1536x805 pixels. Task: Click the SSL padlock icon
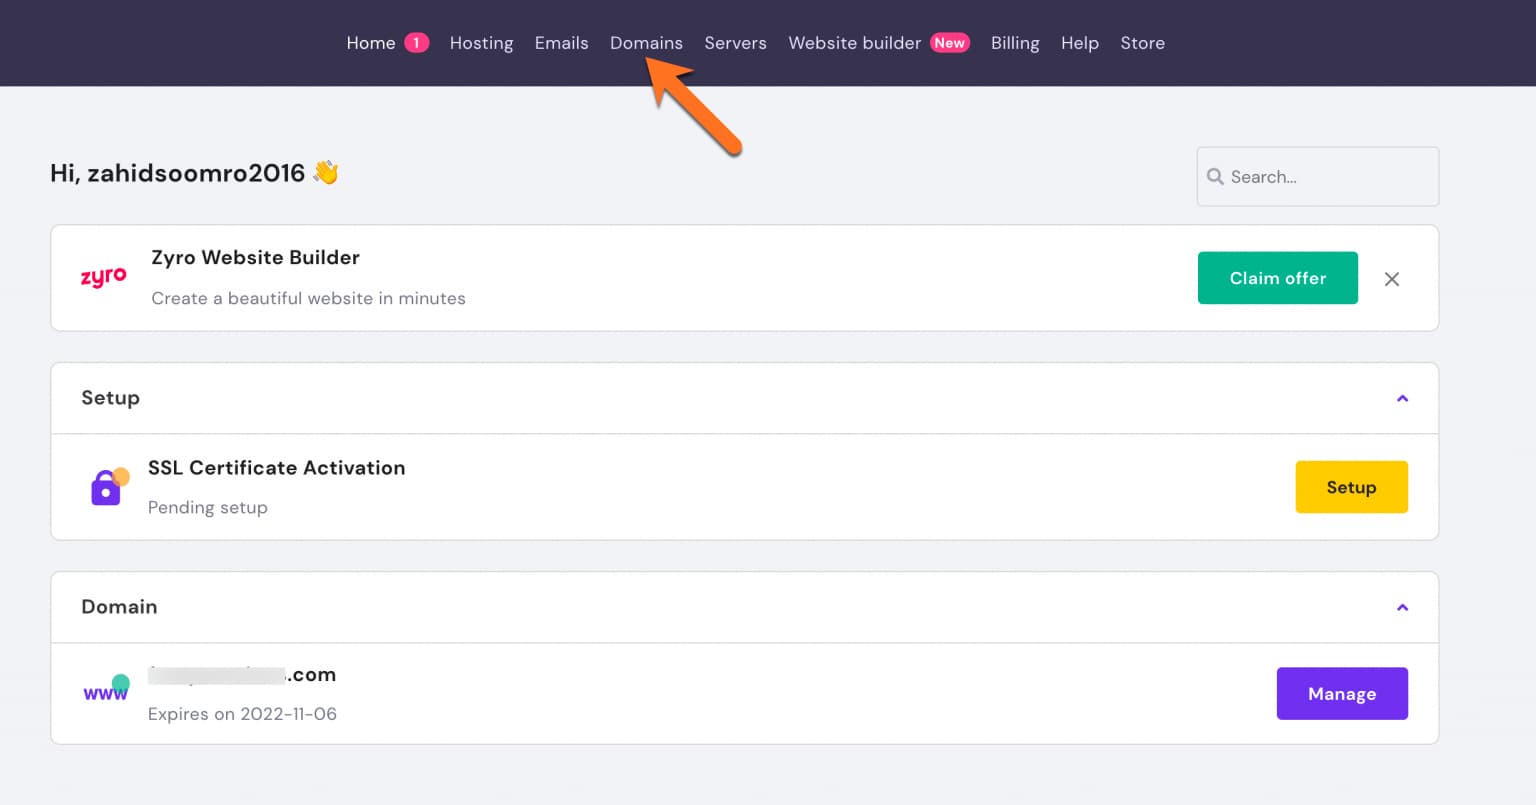pyautogui.click(x=108, y=487)
